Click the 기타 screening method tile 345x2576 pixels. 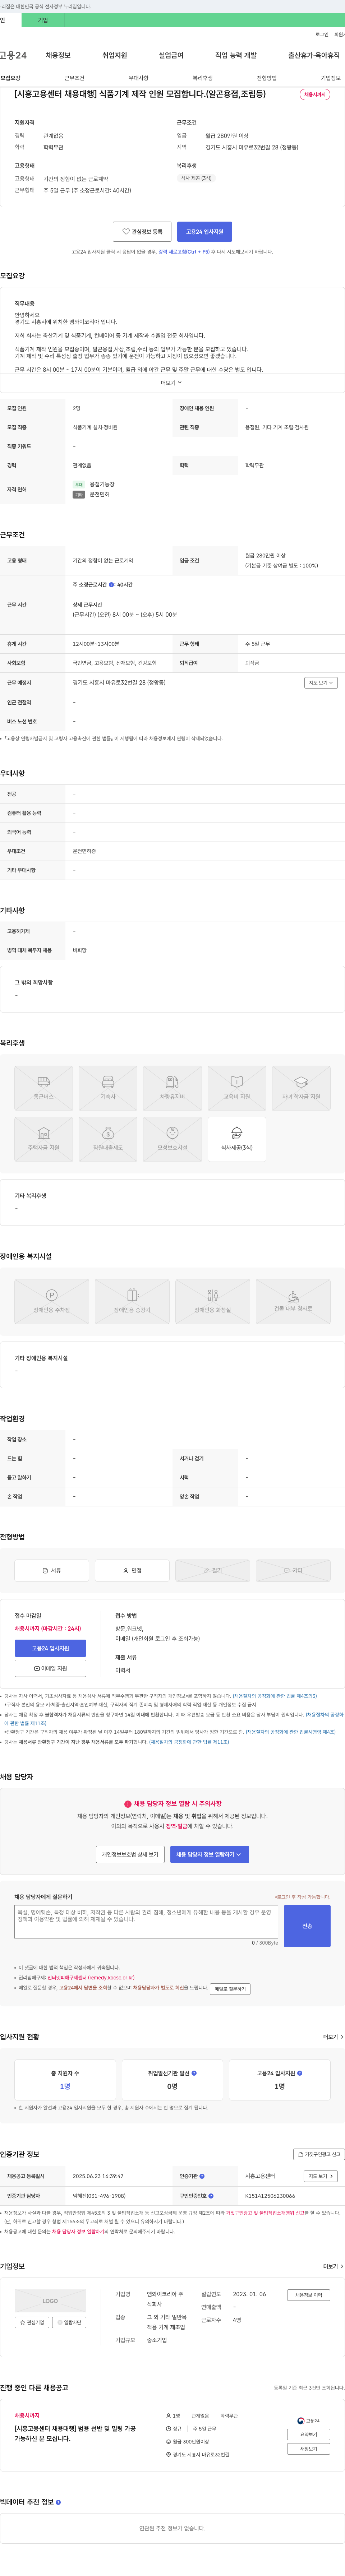coord(293,1570)
